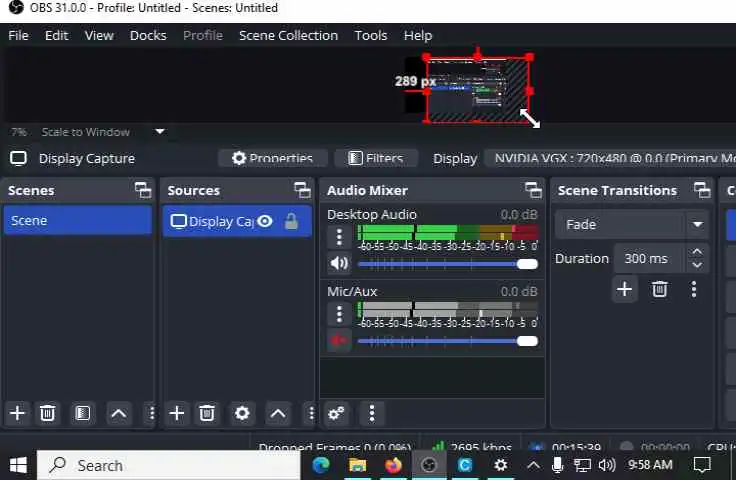Add a new source
The height and width of the screenshot is (480, 736).
coord(176,413)
